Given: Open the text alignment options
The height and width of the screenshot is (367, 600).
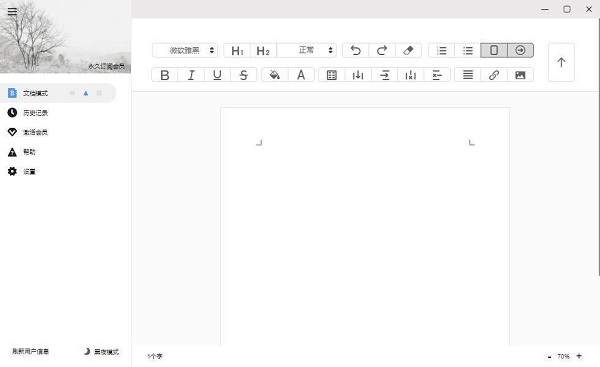Looking at the screenshot, I should tap(468, 75).
